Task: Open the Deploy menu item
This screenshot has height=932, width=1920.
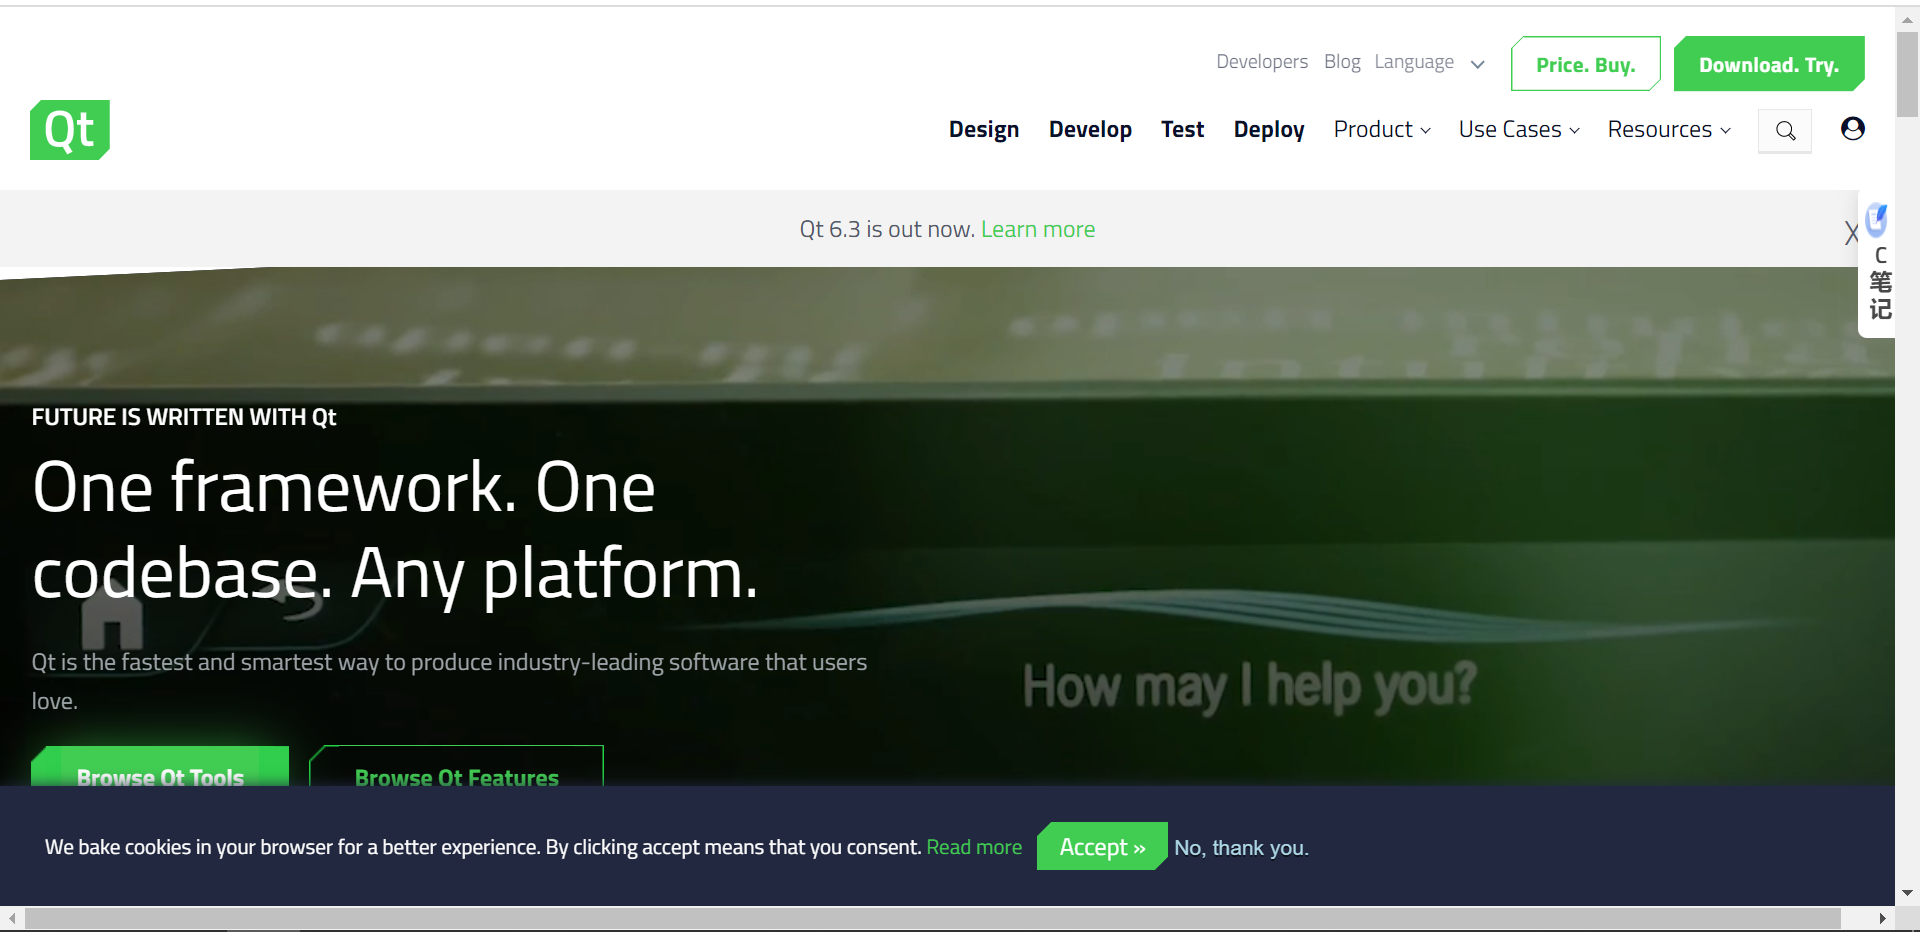Action: pyautogui.click(x=1269, y=130)
